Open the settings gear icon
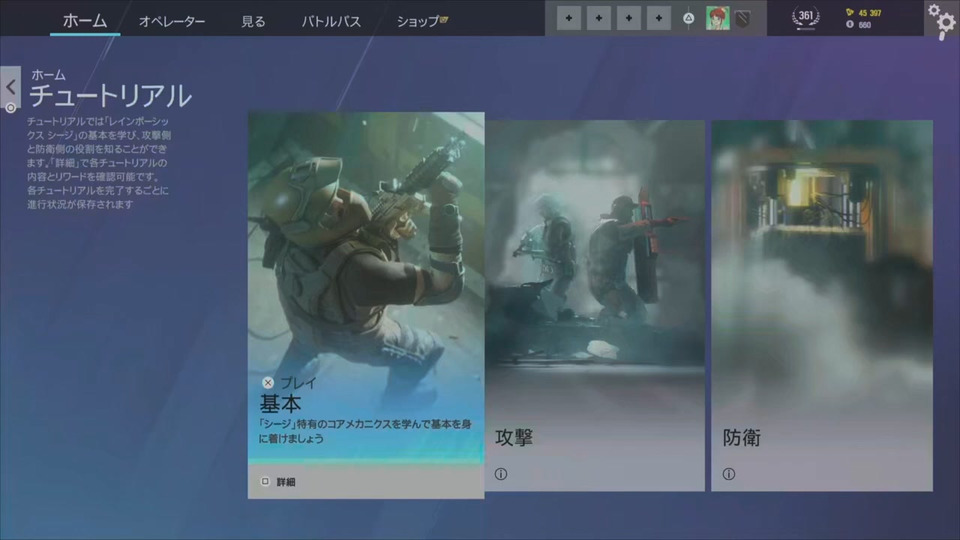The height and width of the screenshot is (540, 960). tap(942, 21)
